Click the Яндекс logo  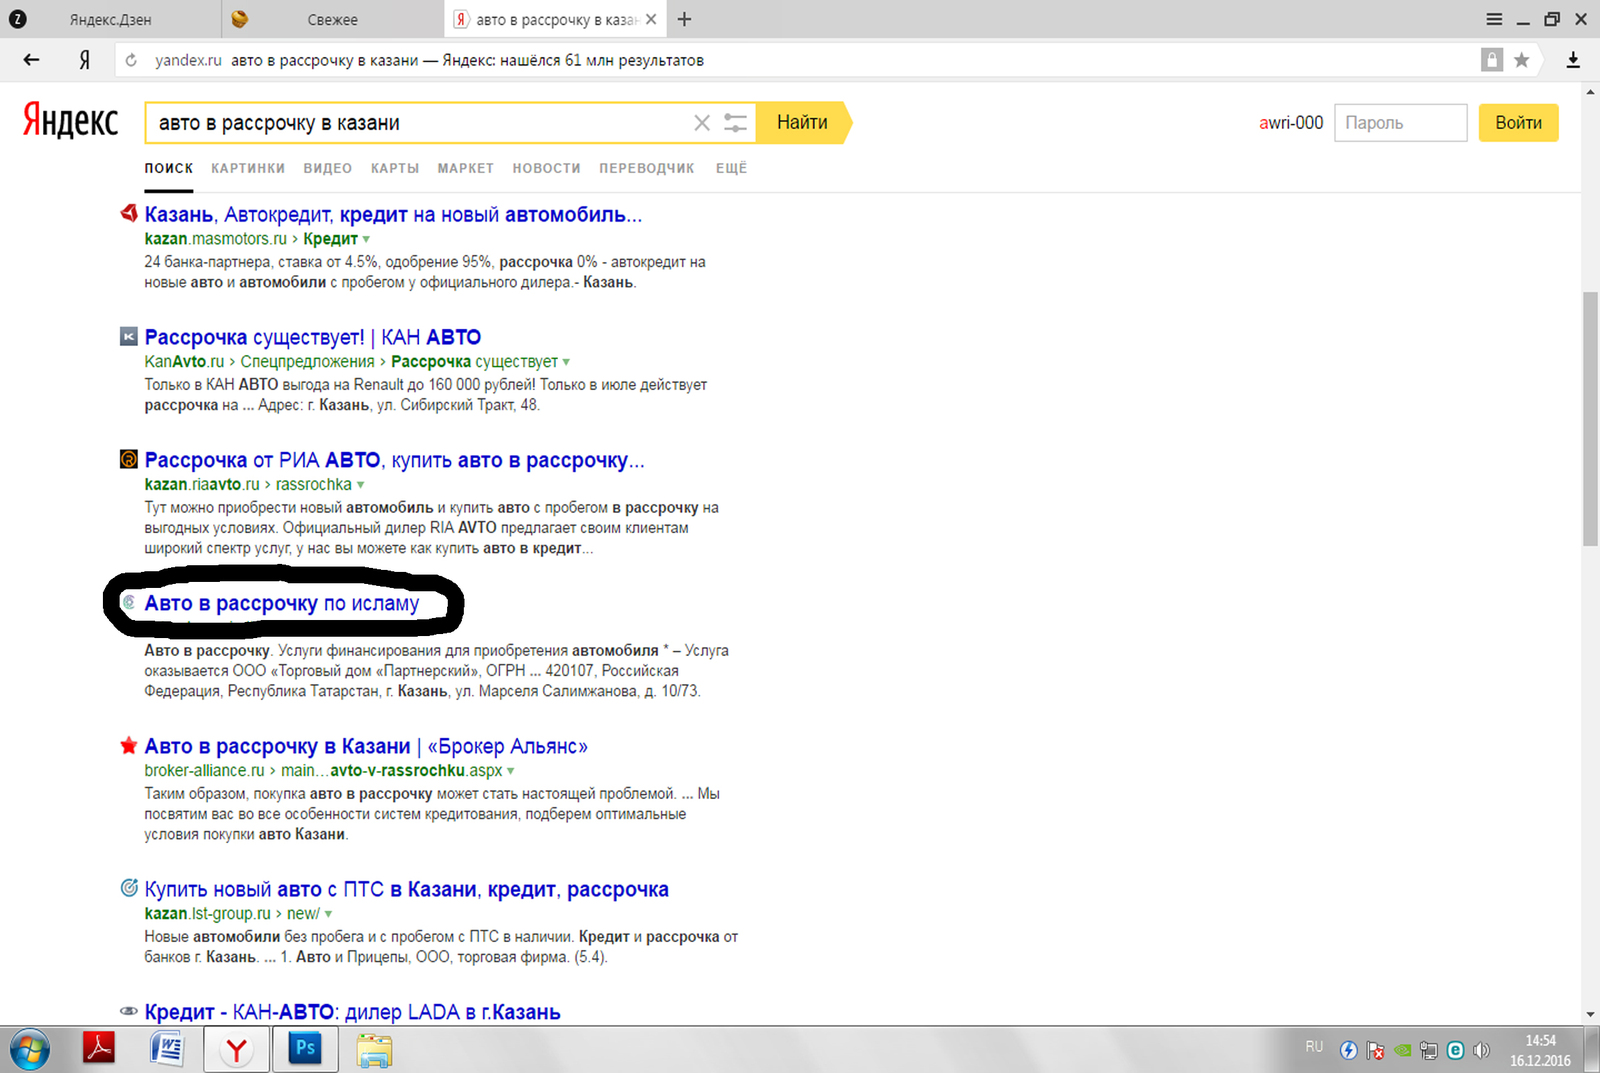click(x=70, y=121)
